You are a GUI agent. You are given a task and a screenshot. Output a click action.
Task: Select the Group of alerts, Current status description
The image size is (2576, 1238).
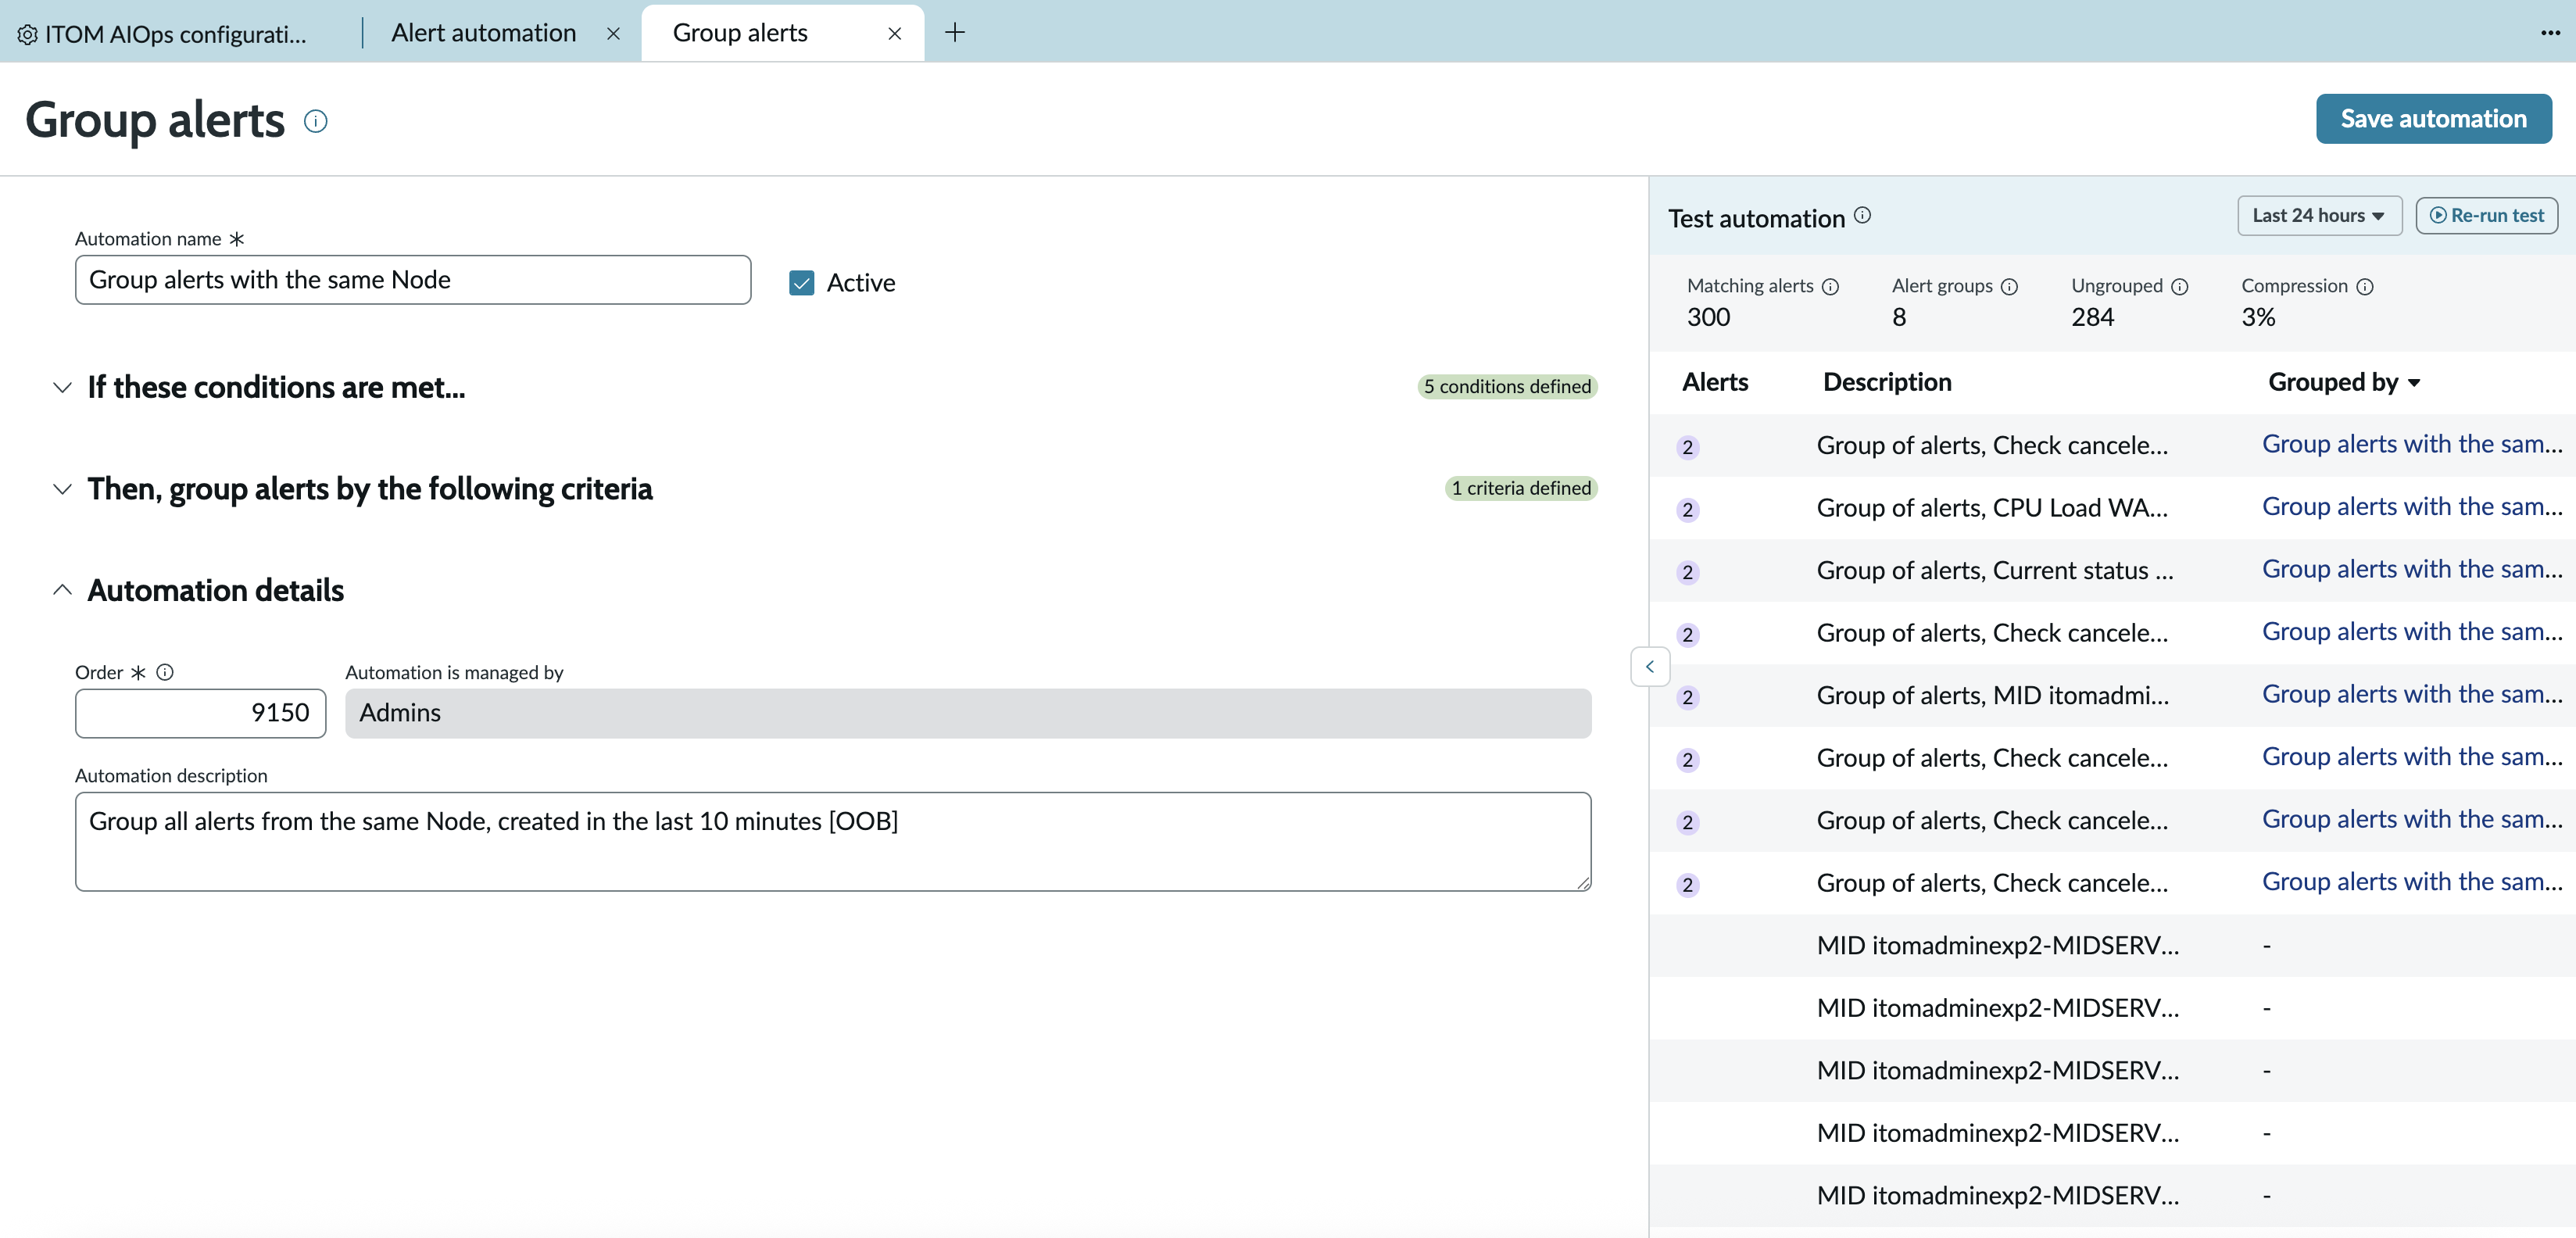pyautogui.click(x=1995, y=571)
